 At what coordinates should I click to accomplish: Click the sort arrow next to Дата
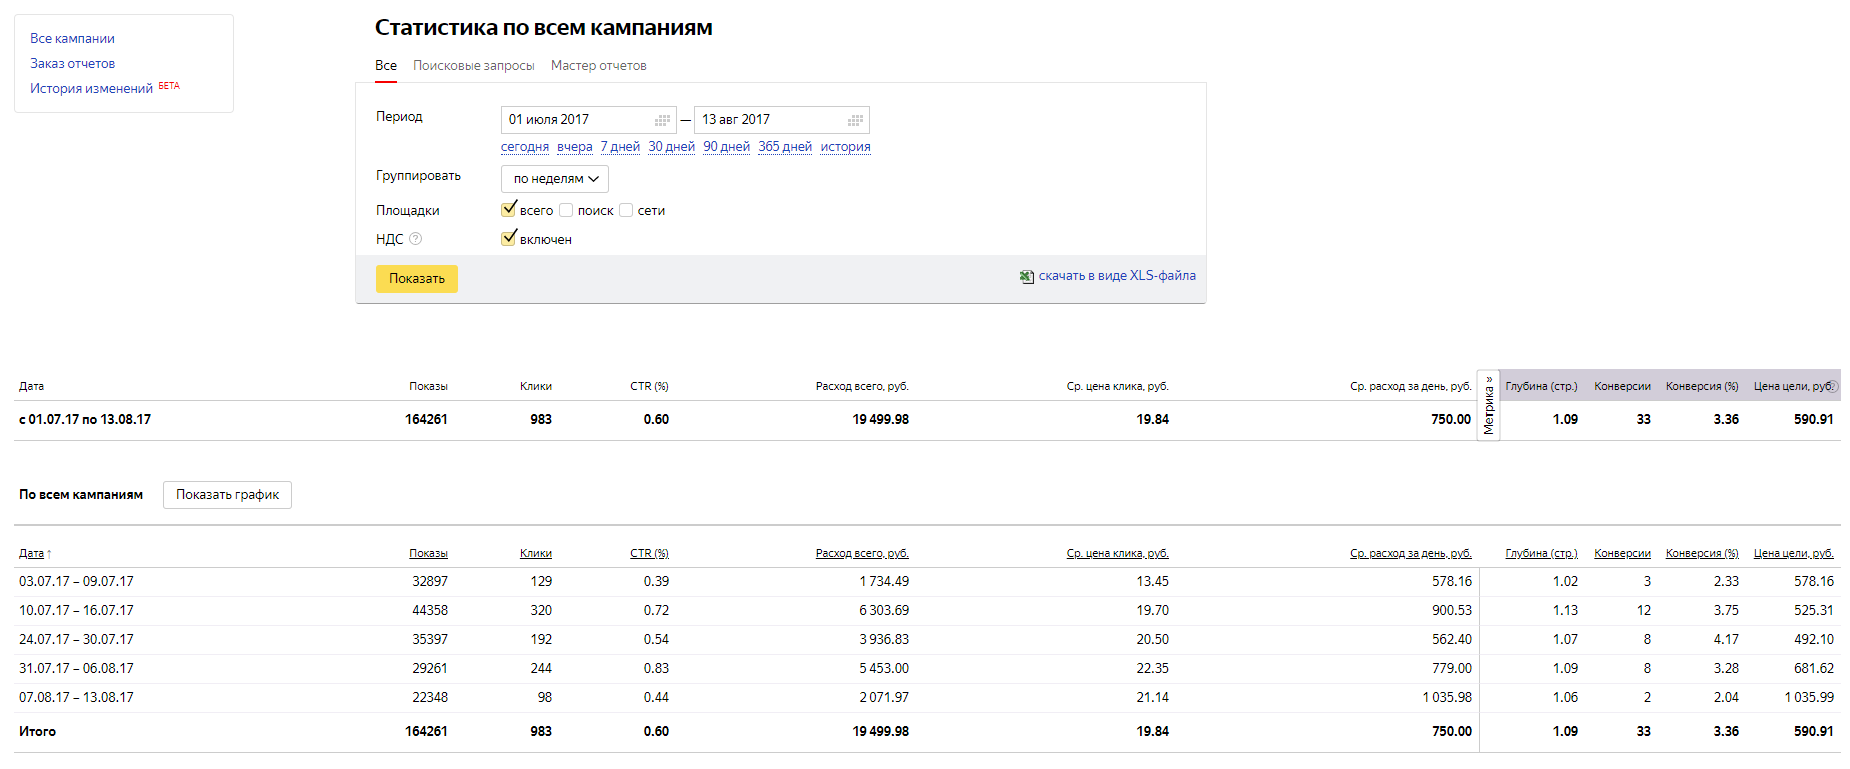tap(49, 554)
